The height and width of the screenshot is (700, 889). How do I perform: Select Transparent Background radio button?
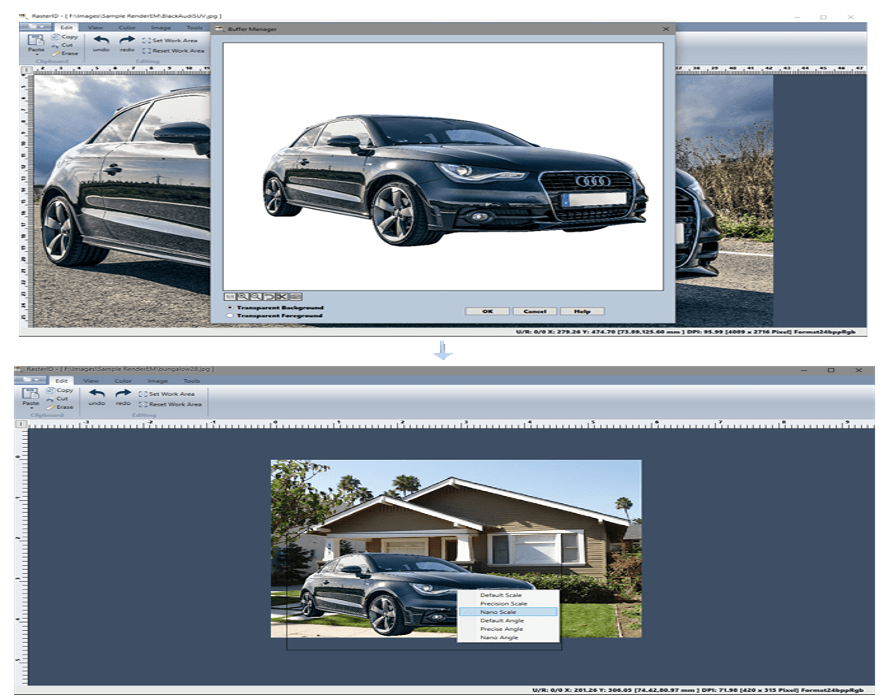click(230, 307)
